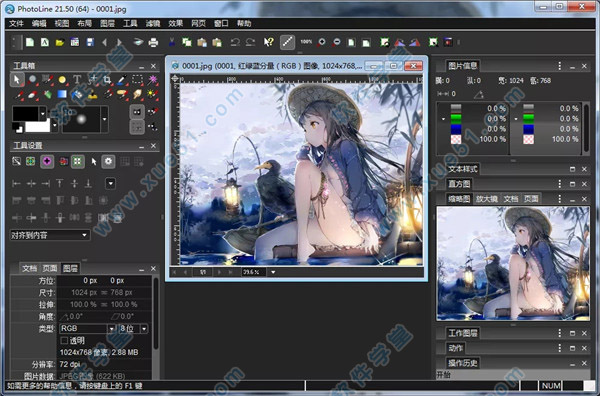Open the 直方图 panel tab

[459, 184]
